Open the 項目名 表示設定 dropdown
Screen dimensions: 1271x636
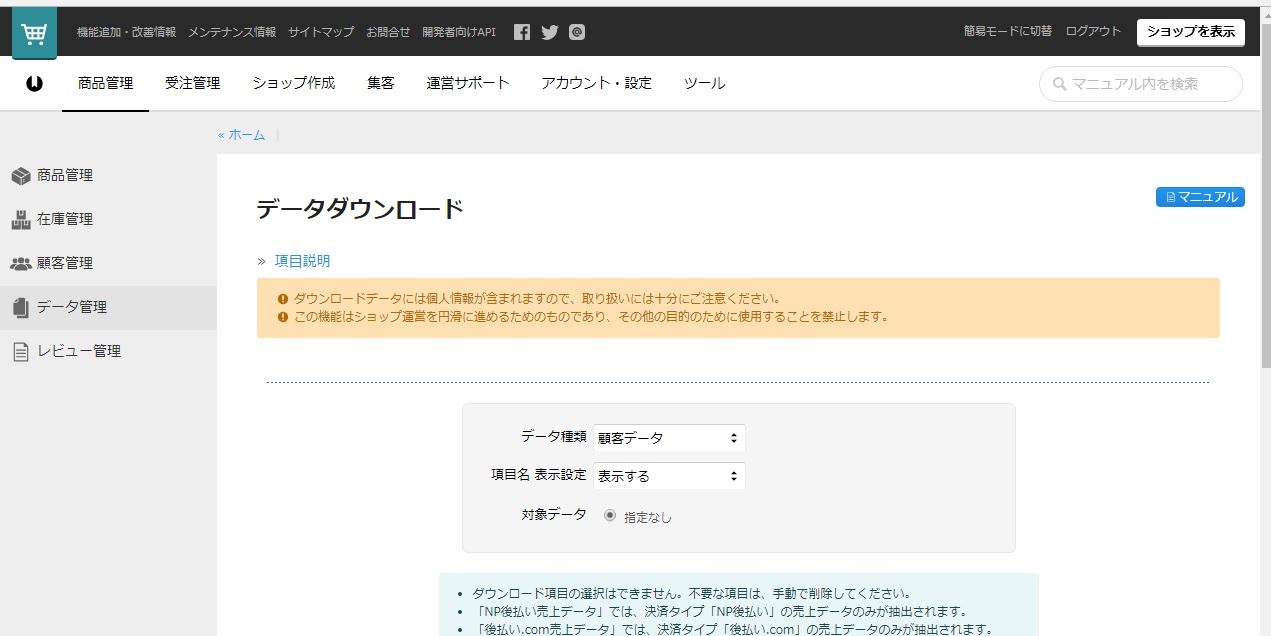[x=669, y=476]
